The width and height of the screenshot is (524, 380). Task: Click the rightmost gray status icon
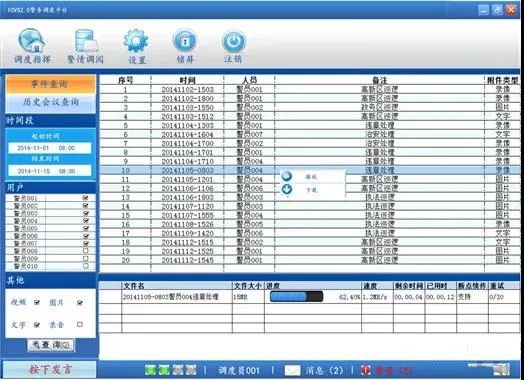(x=191, y=370)
